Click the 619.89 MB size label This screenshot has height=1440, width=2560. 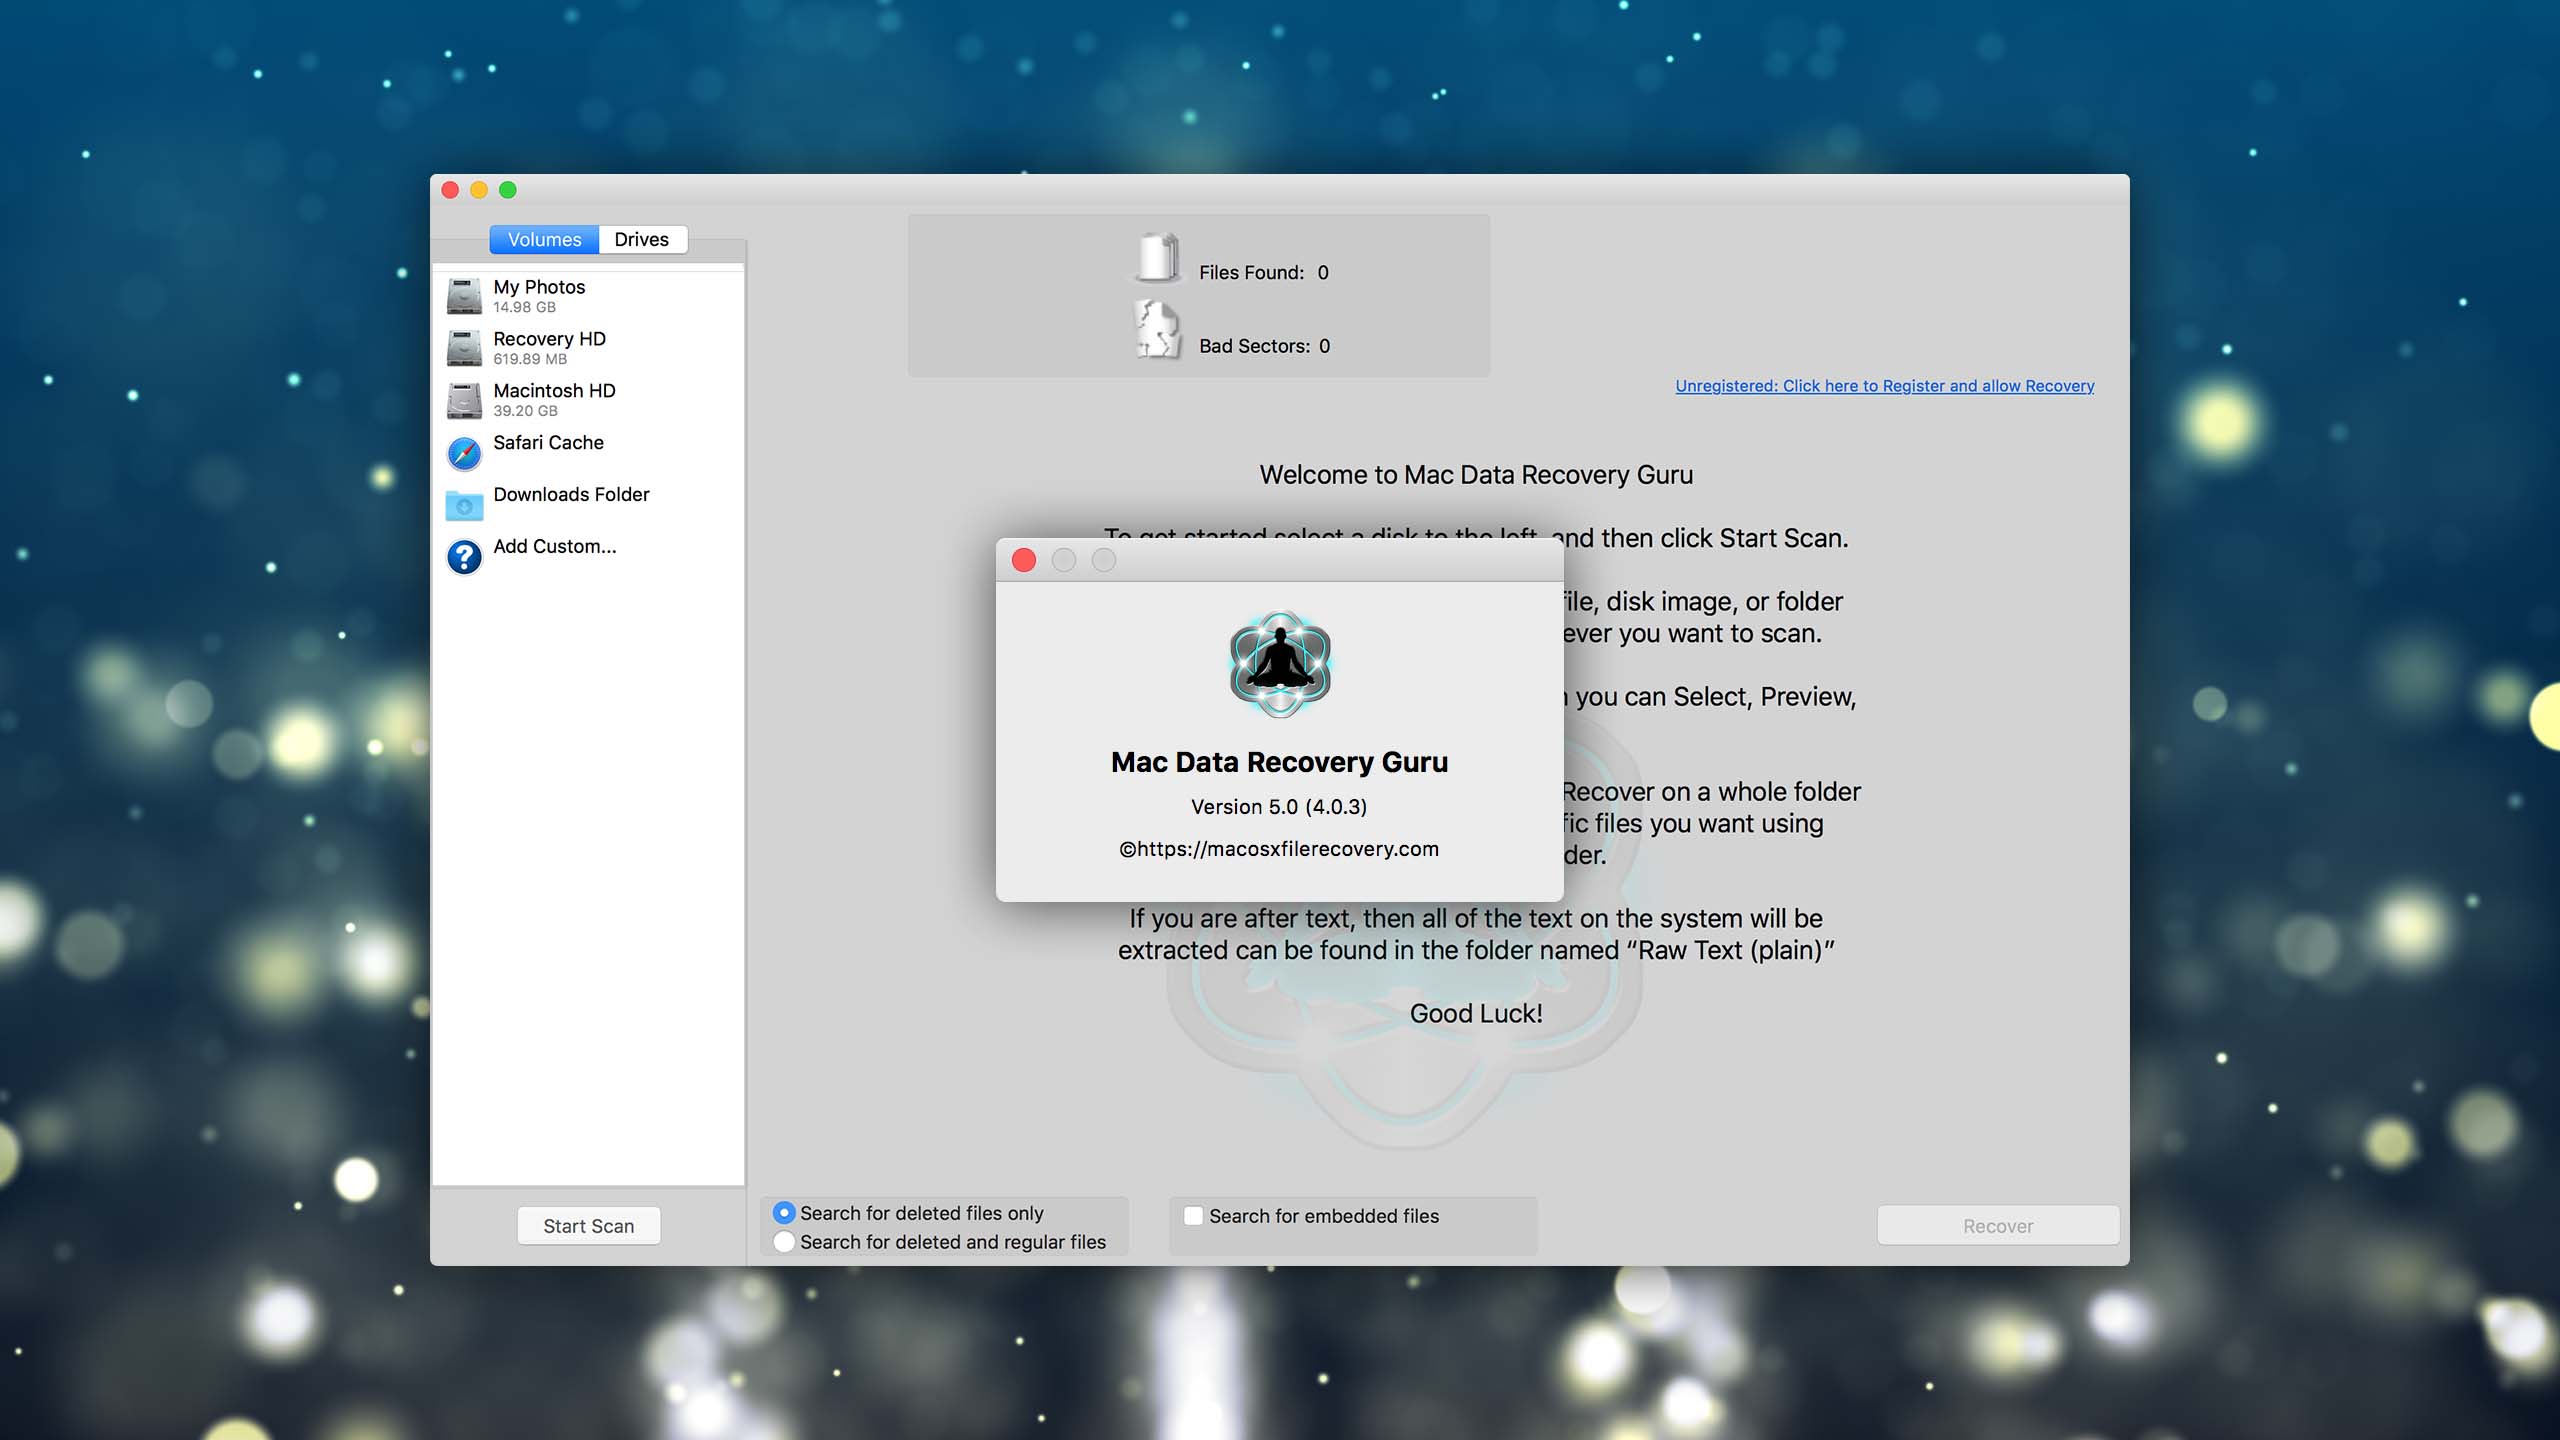point(530,360)
